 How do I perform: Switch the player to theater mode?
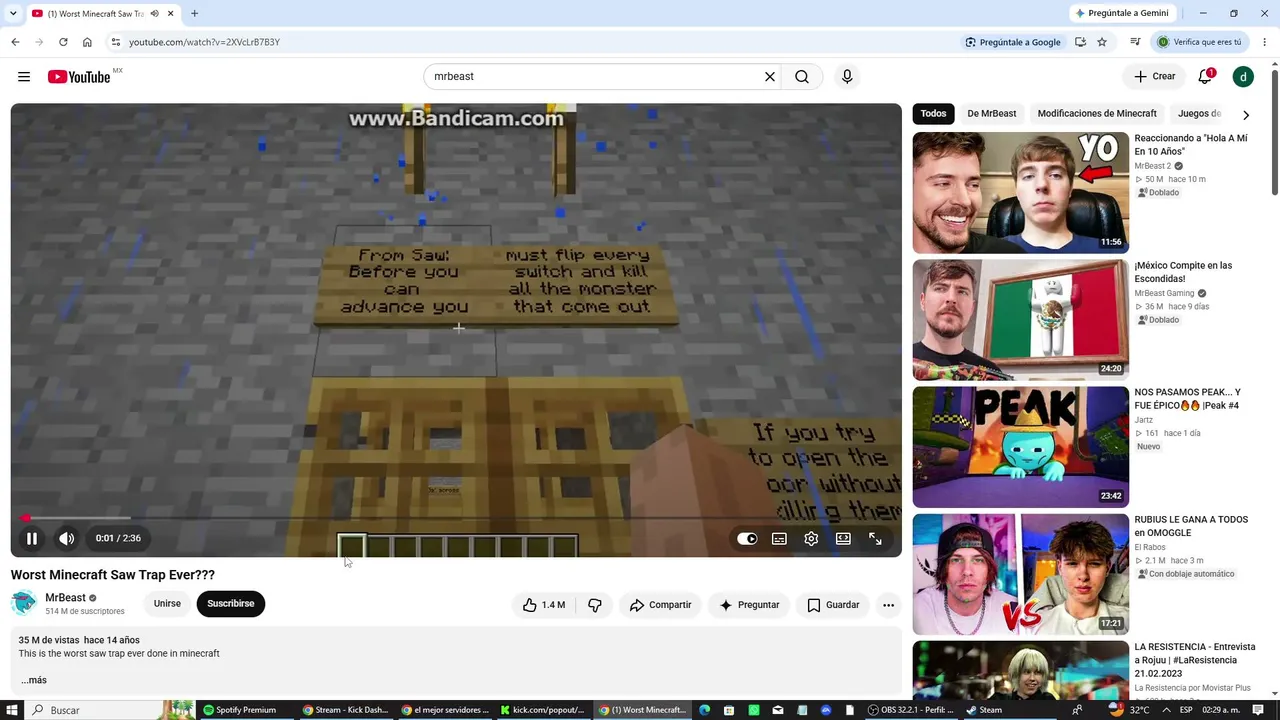pos(843,539)
